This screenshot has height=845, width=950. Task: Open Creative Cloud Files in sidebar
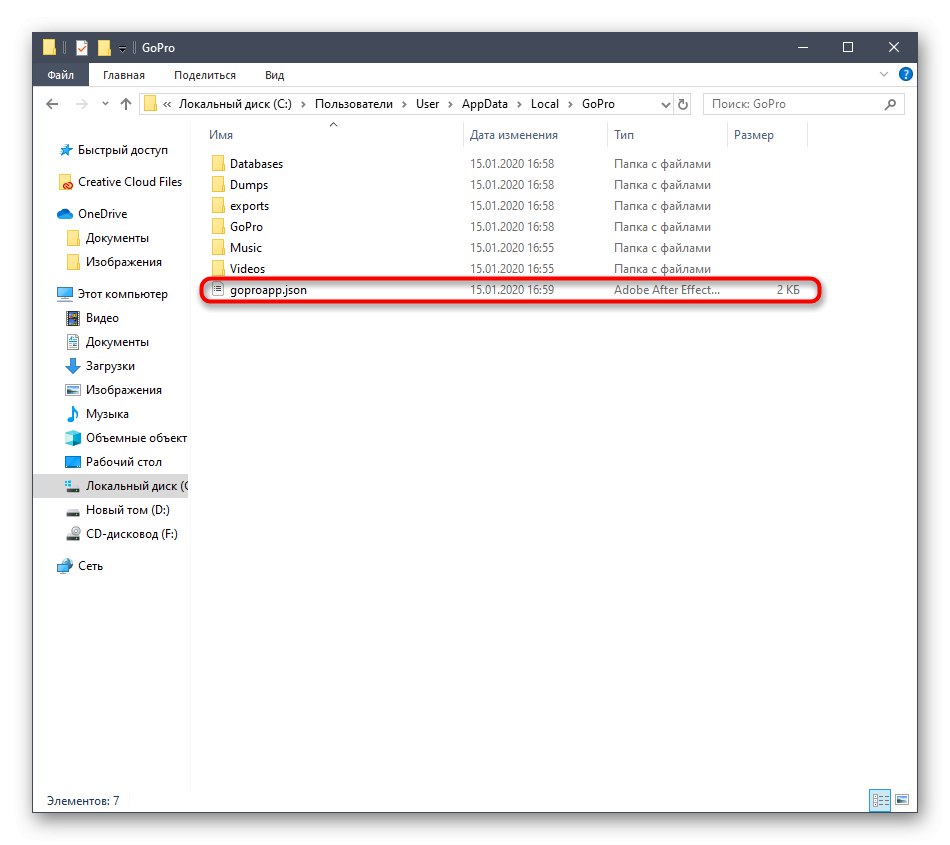[x=130, y=182]
